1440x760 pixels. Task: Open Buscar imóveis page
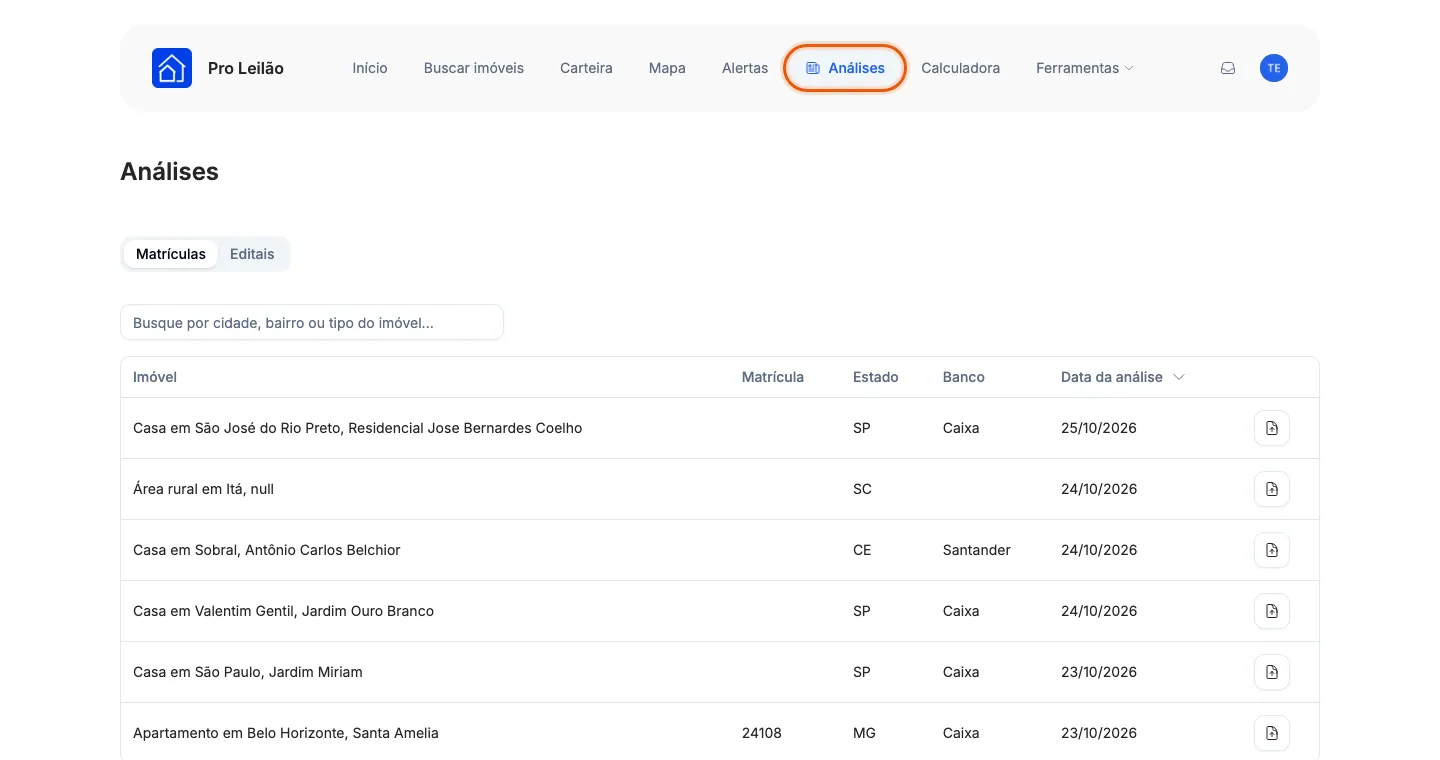tap(474, 68)
